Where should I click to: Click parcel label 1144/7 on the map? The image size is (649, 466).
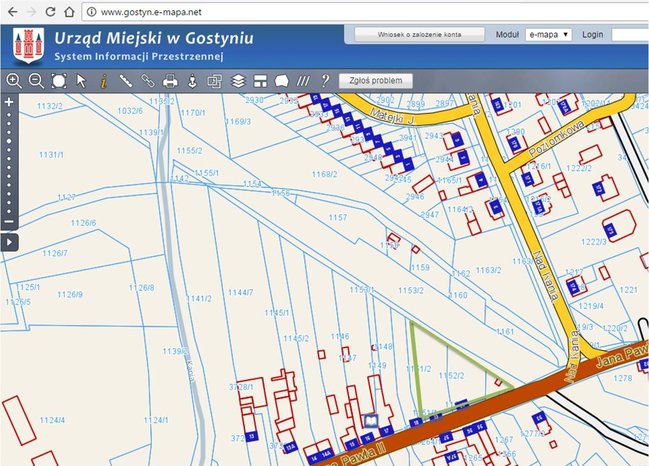[x=240, y=293]
